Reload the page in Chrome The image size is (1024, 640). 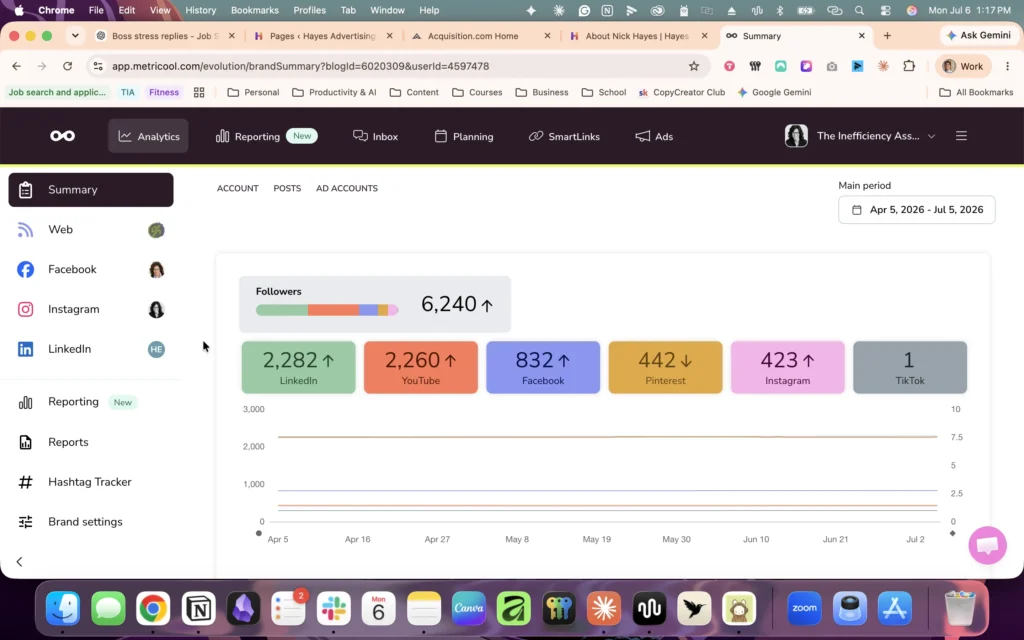tap(67, 66)
